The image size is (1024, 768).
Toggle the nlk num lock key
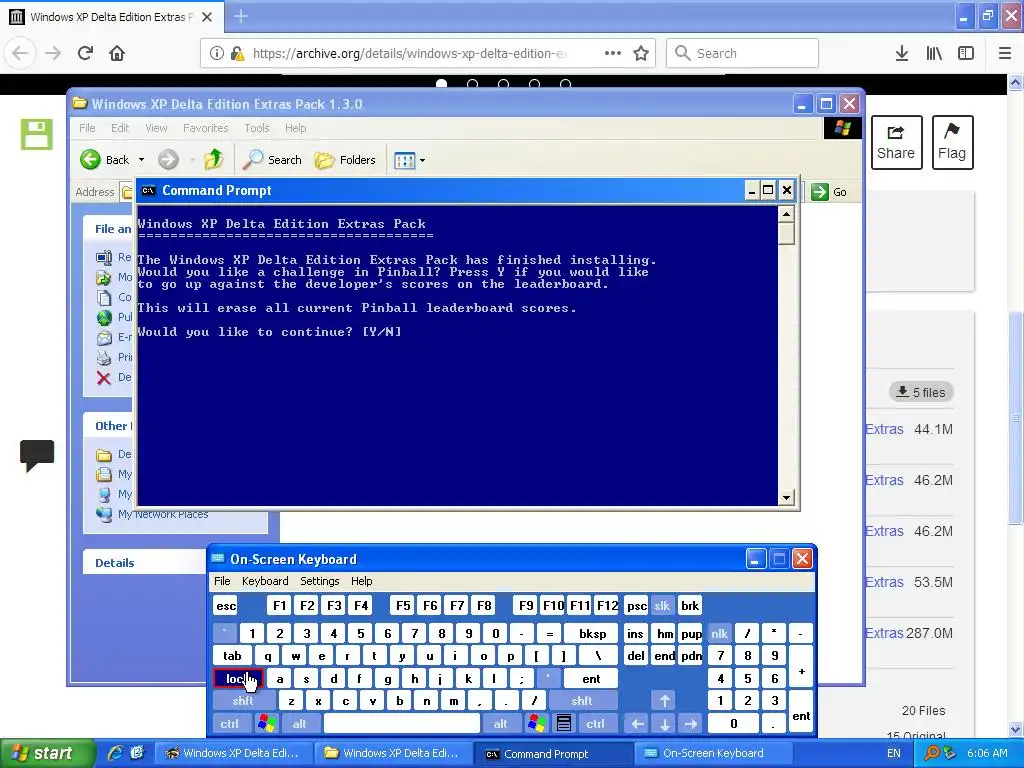(719, 633)
